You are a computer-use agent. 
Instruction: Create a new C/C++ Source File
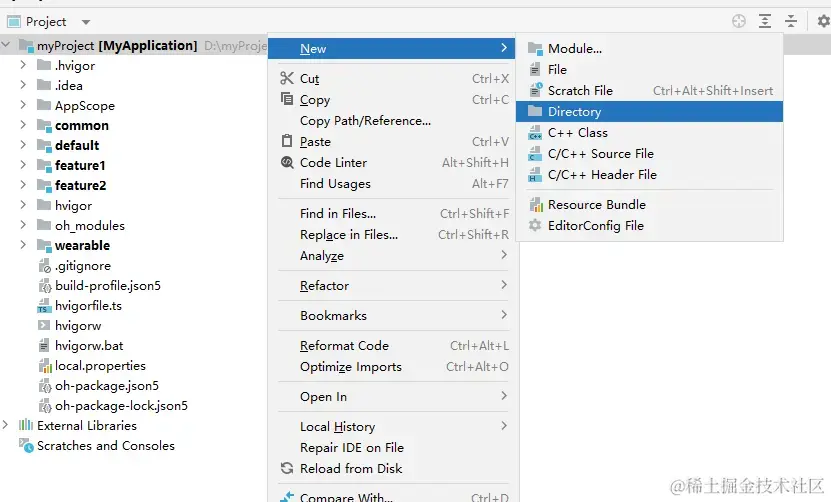[x=649, y=154]
